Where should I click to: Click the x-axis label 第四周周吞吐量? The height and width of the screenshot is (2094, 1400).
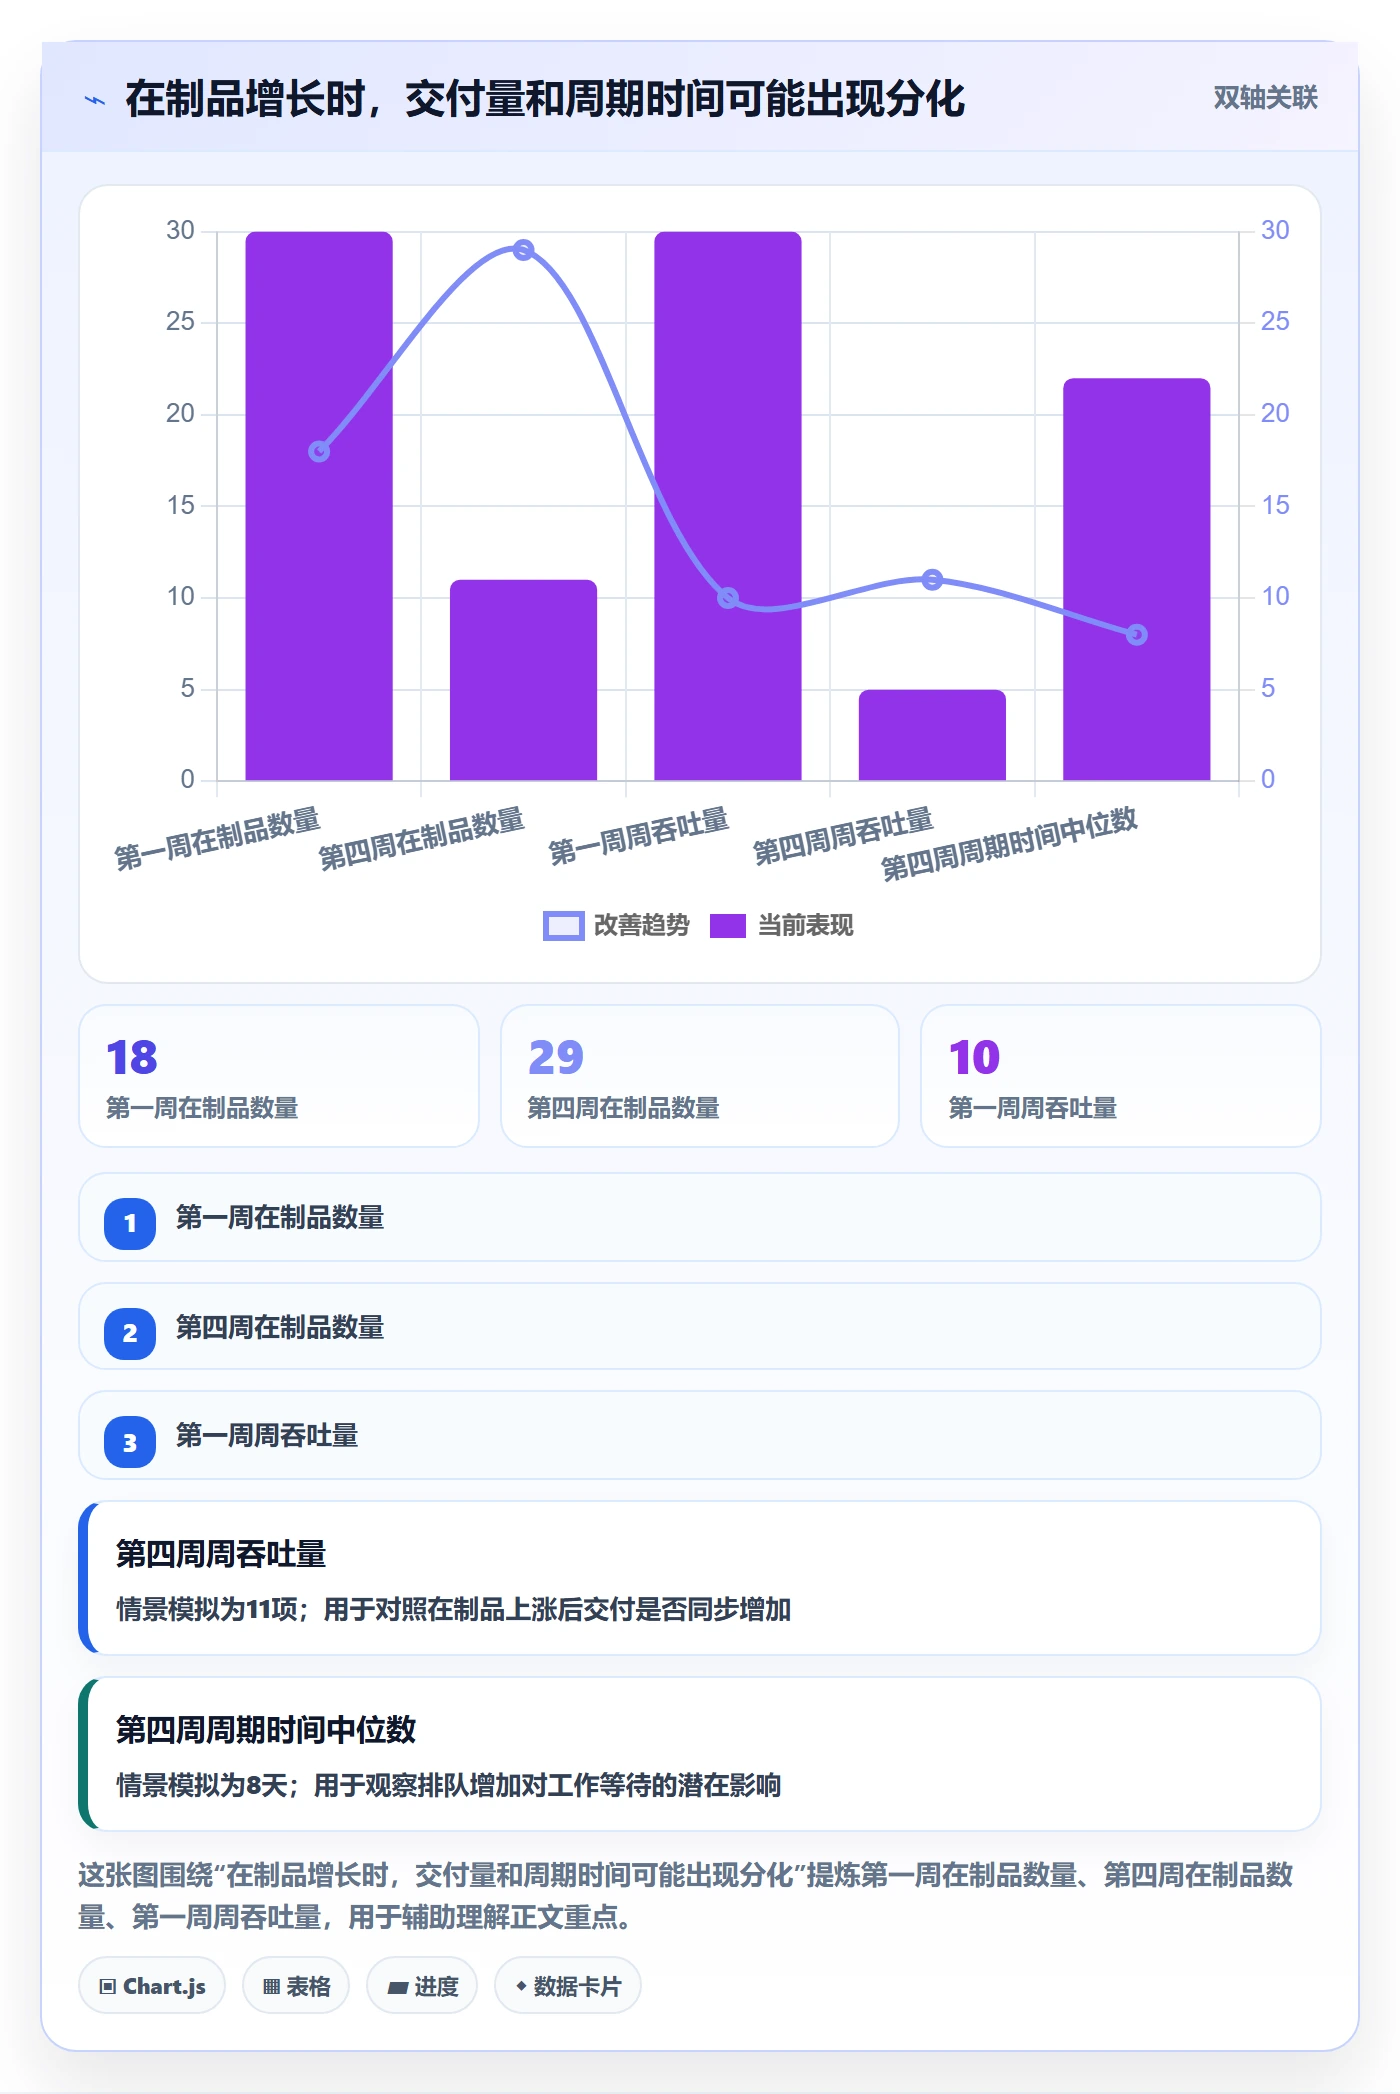pyautogui.click(x=843, y=836)
